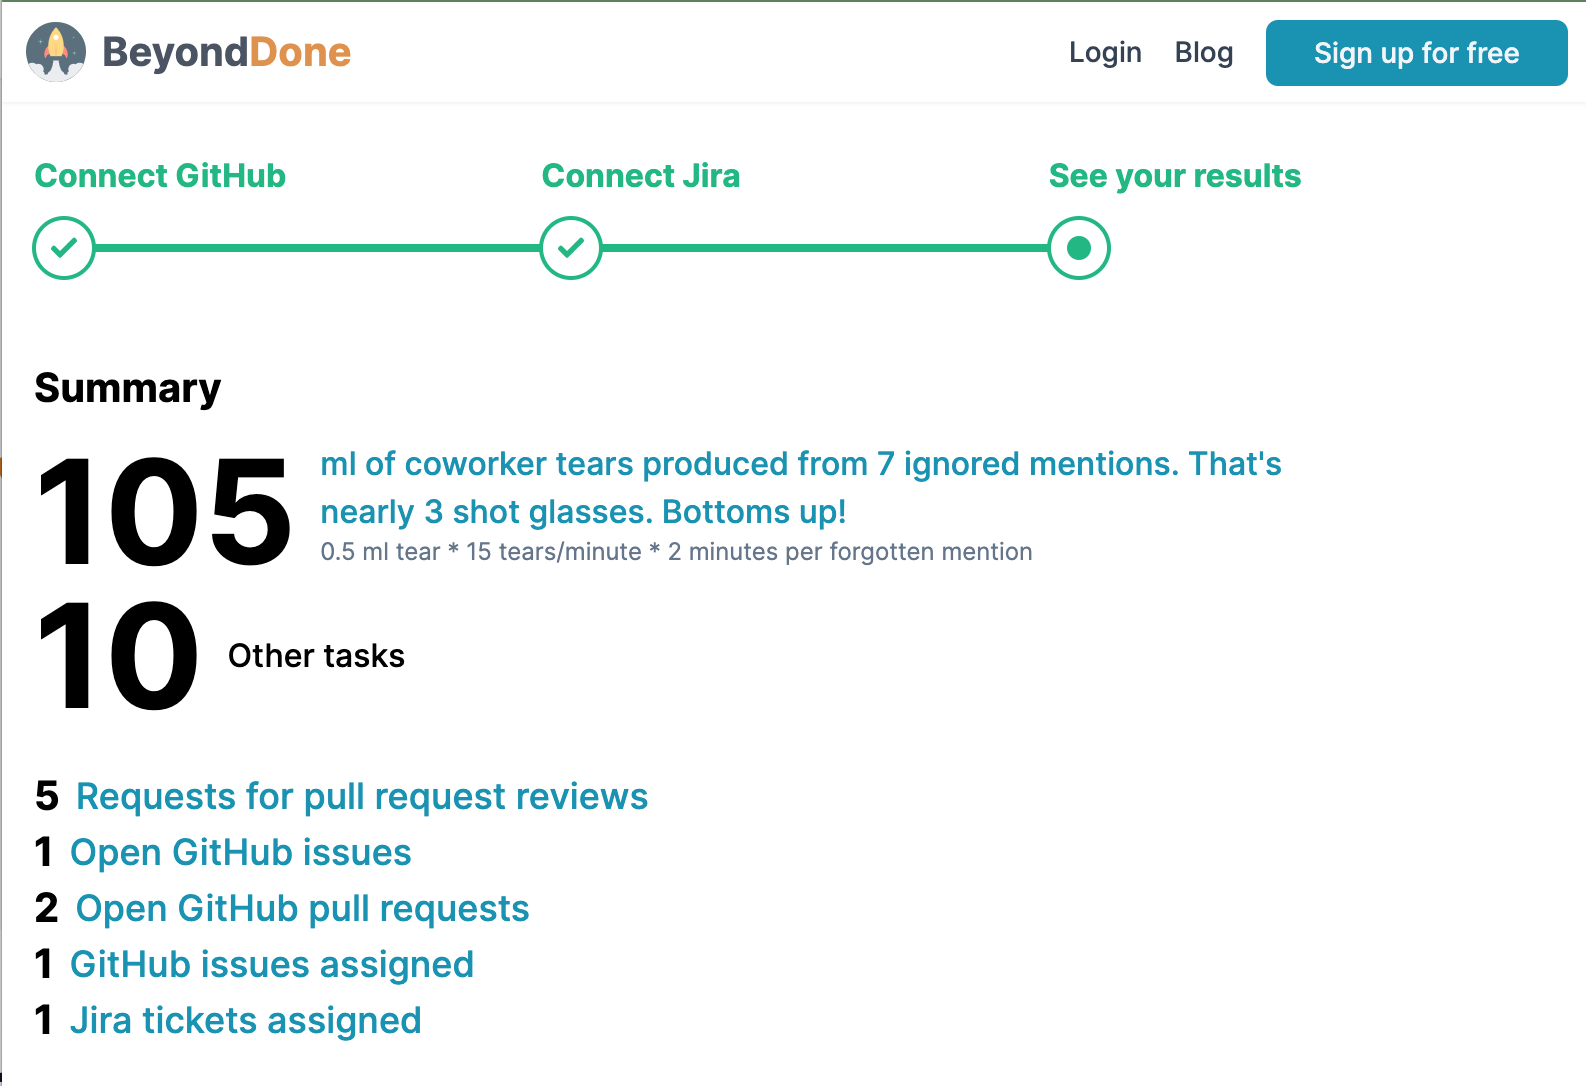Click the BeyondDone wordmark text
The height and width of the screenshot is (1086, 1586).
226,52
